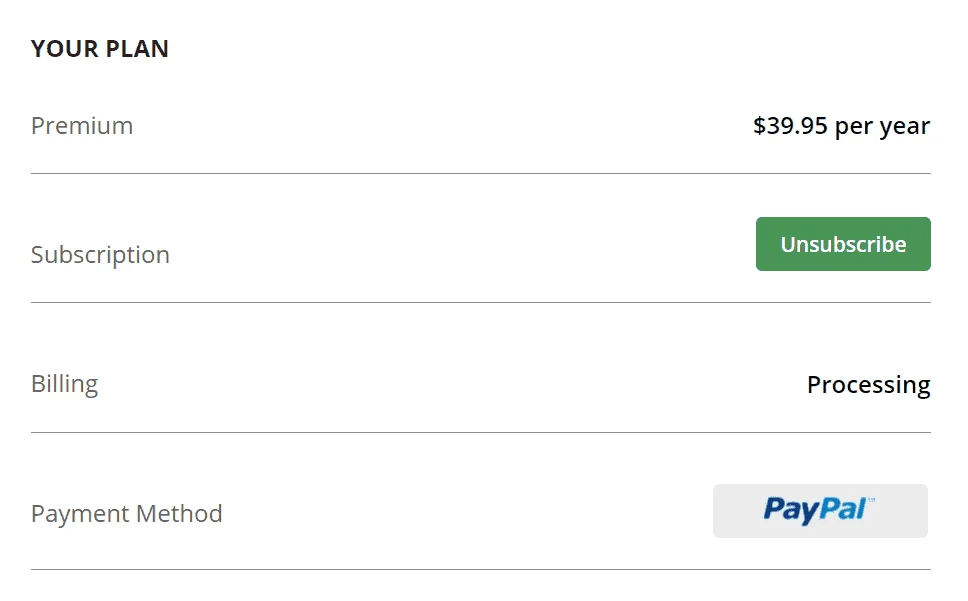Select the word "Method" in Payment Method
Image resolution: width=968 pixels, height=601 pixels.
click(179, 513)
